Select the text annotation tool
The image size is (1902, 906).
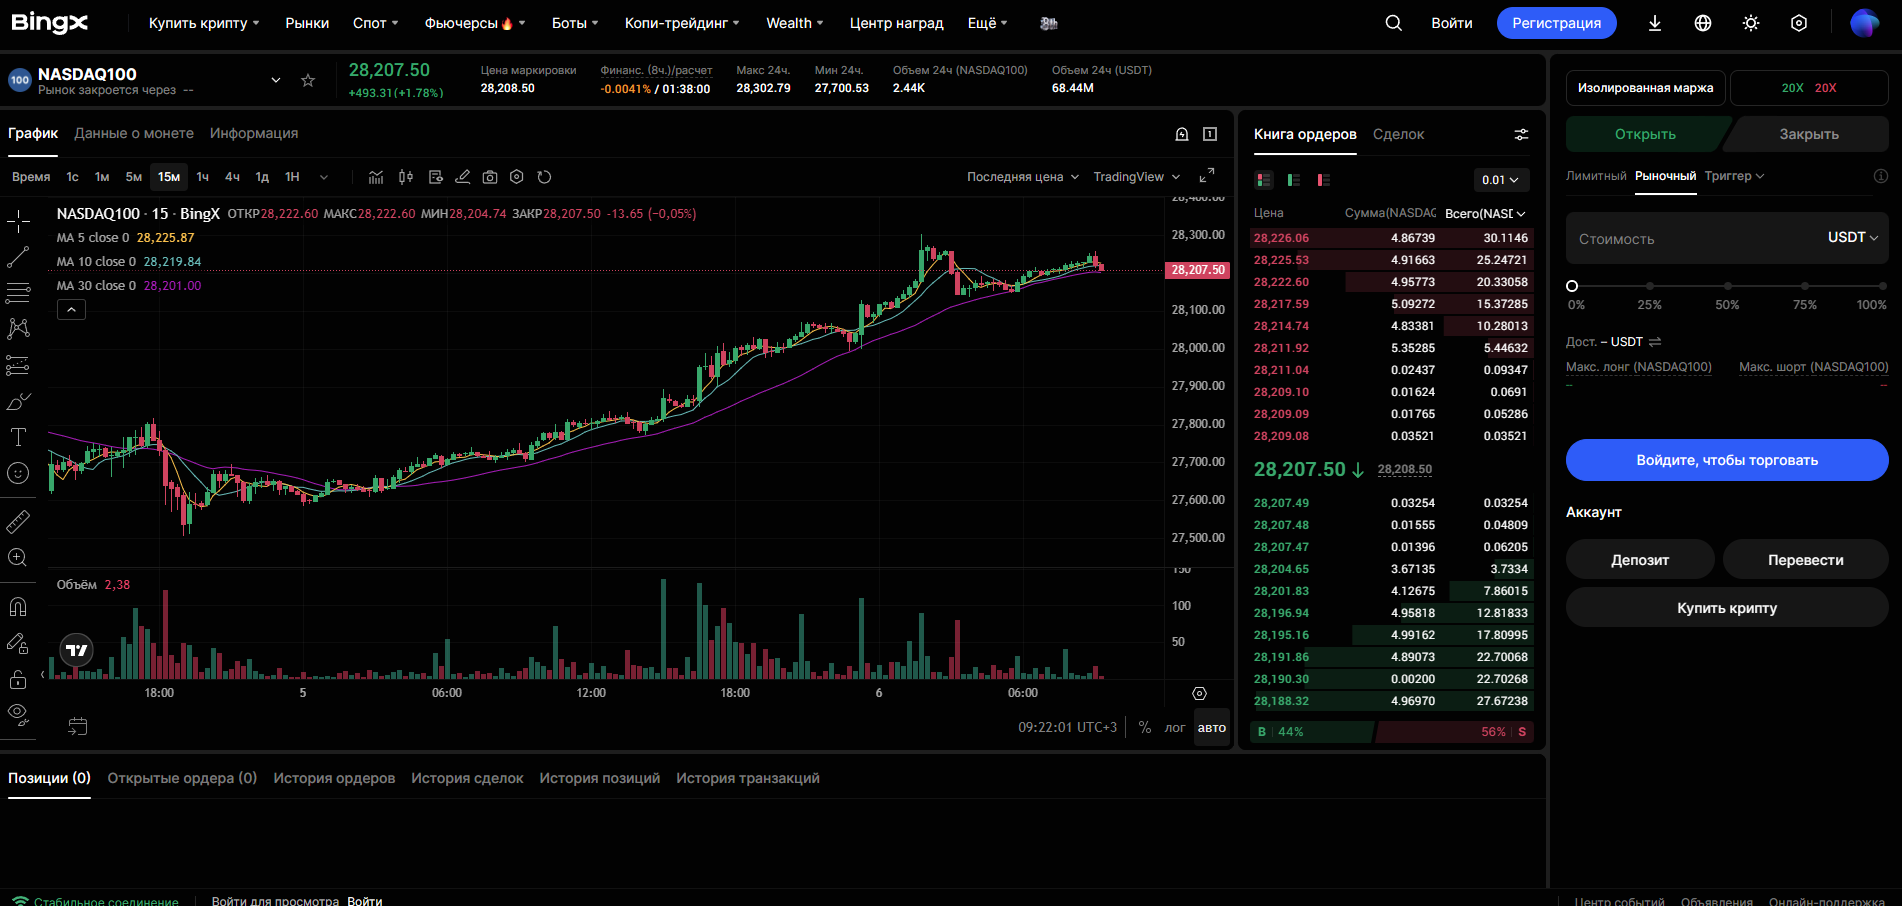click(x=18, y=437)
